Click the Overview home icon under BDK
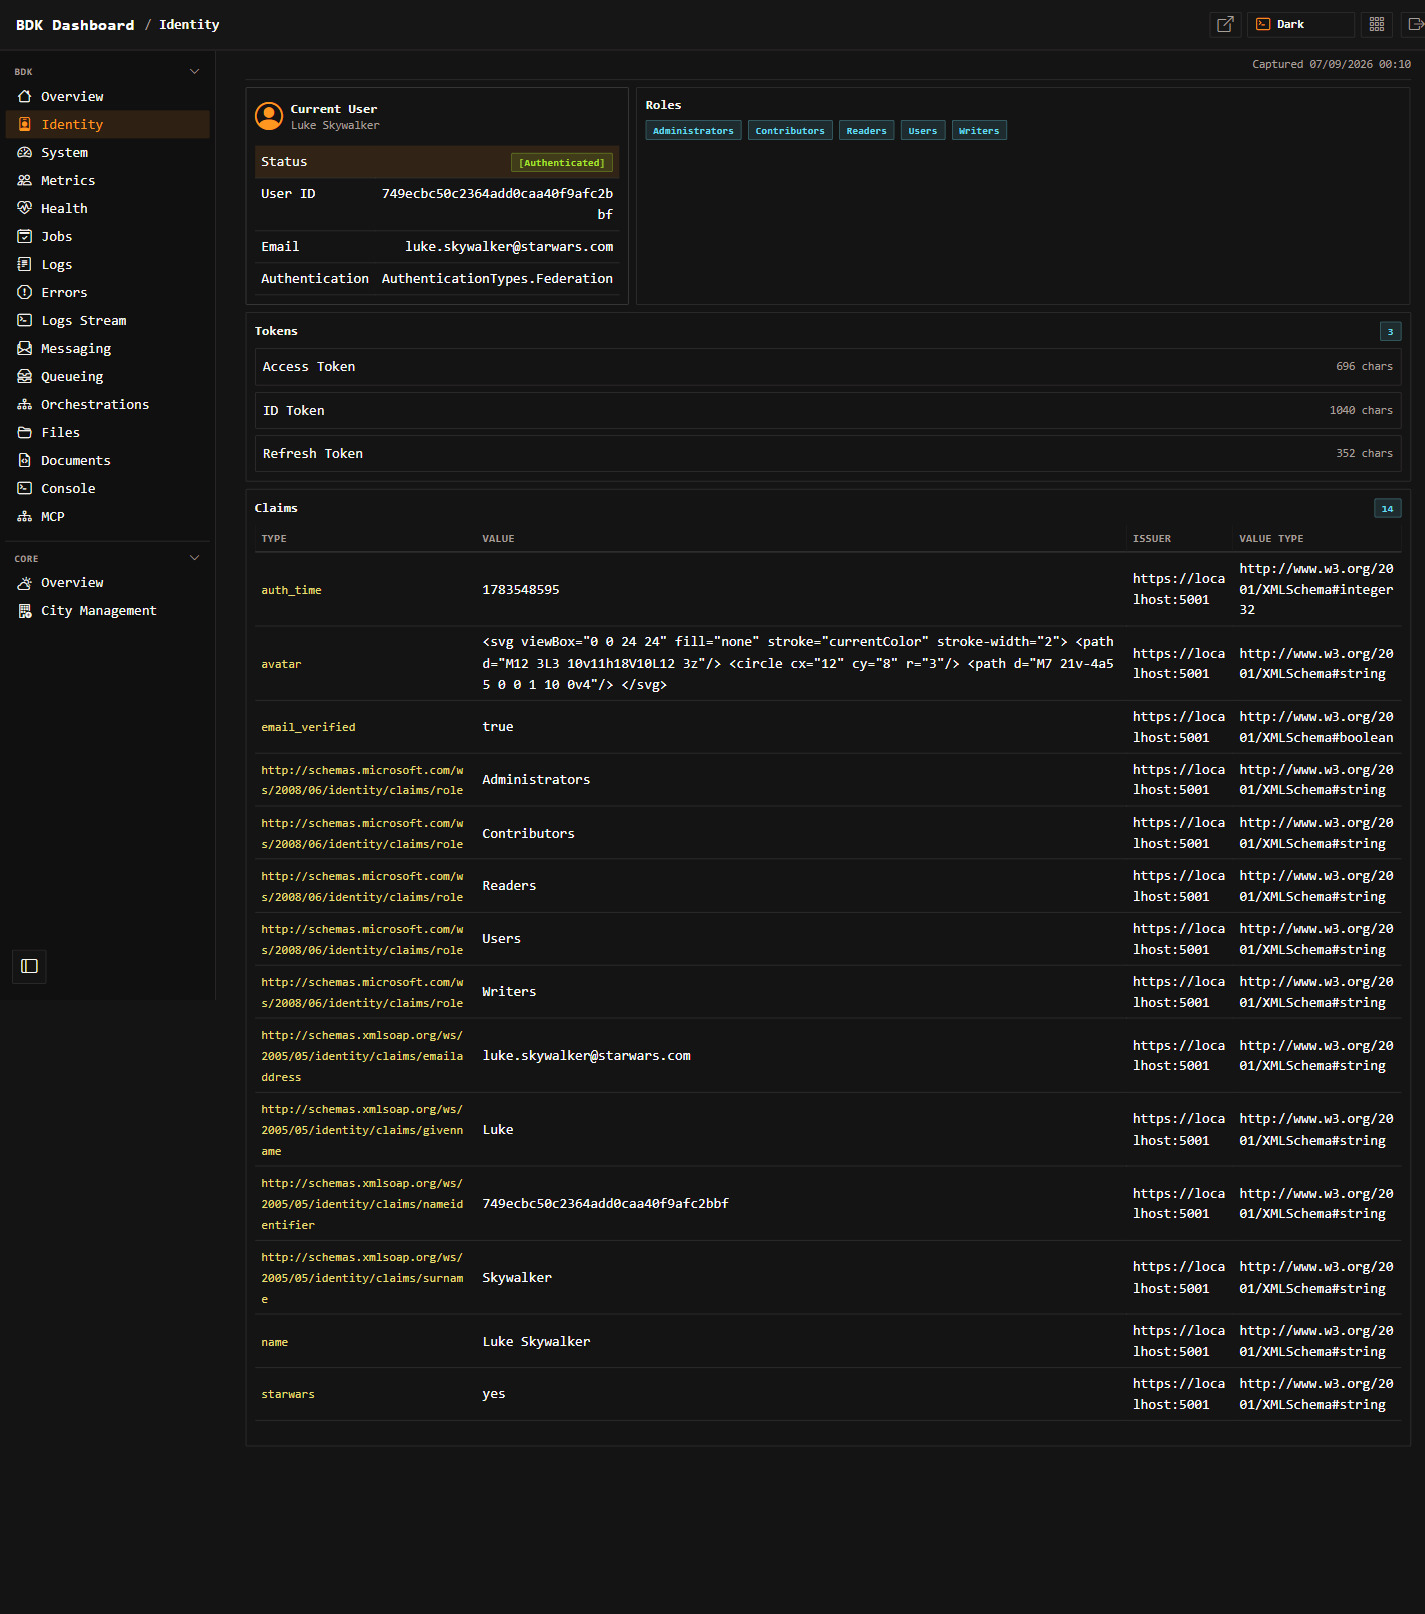Image resolution: width=1425 pixels, height=1614 pixels. coord(25,96)
